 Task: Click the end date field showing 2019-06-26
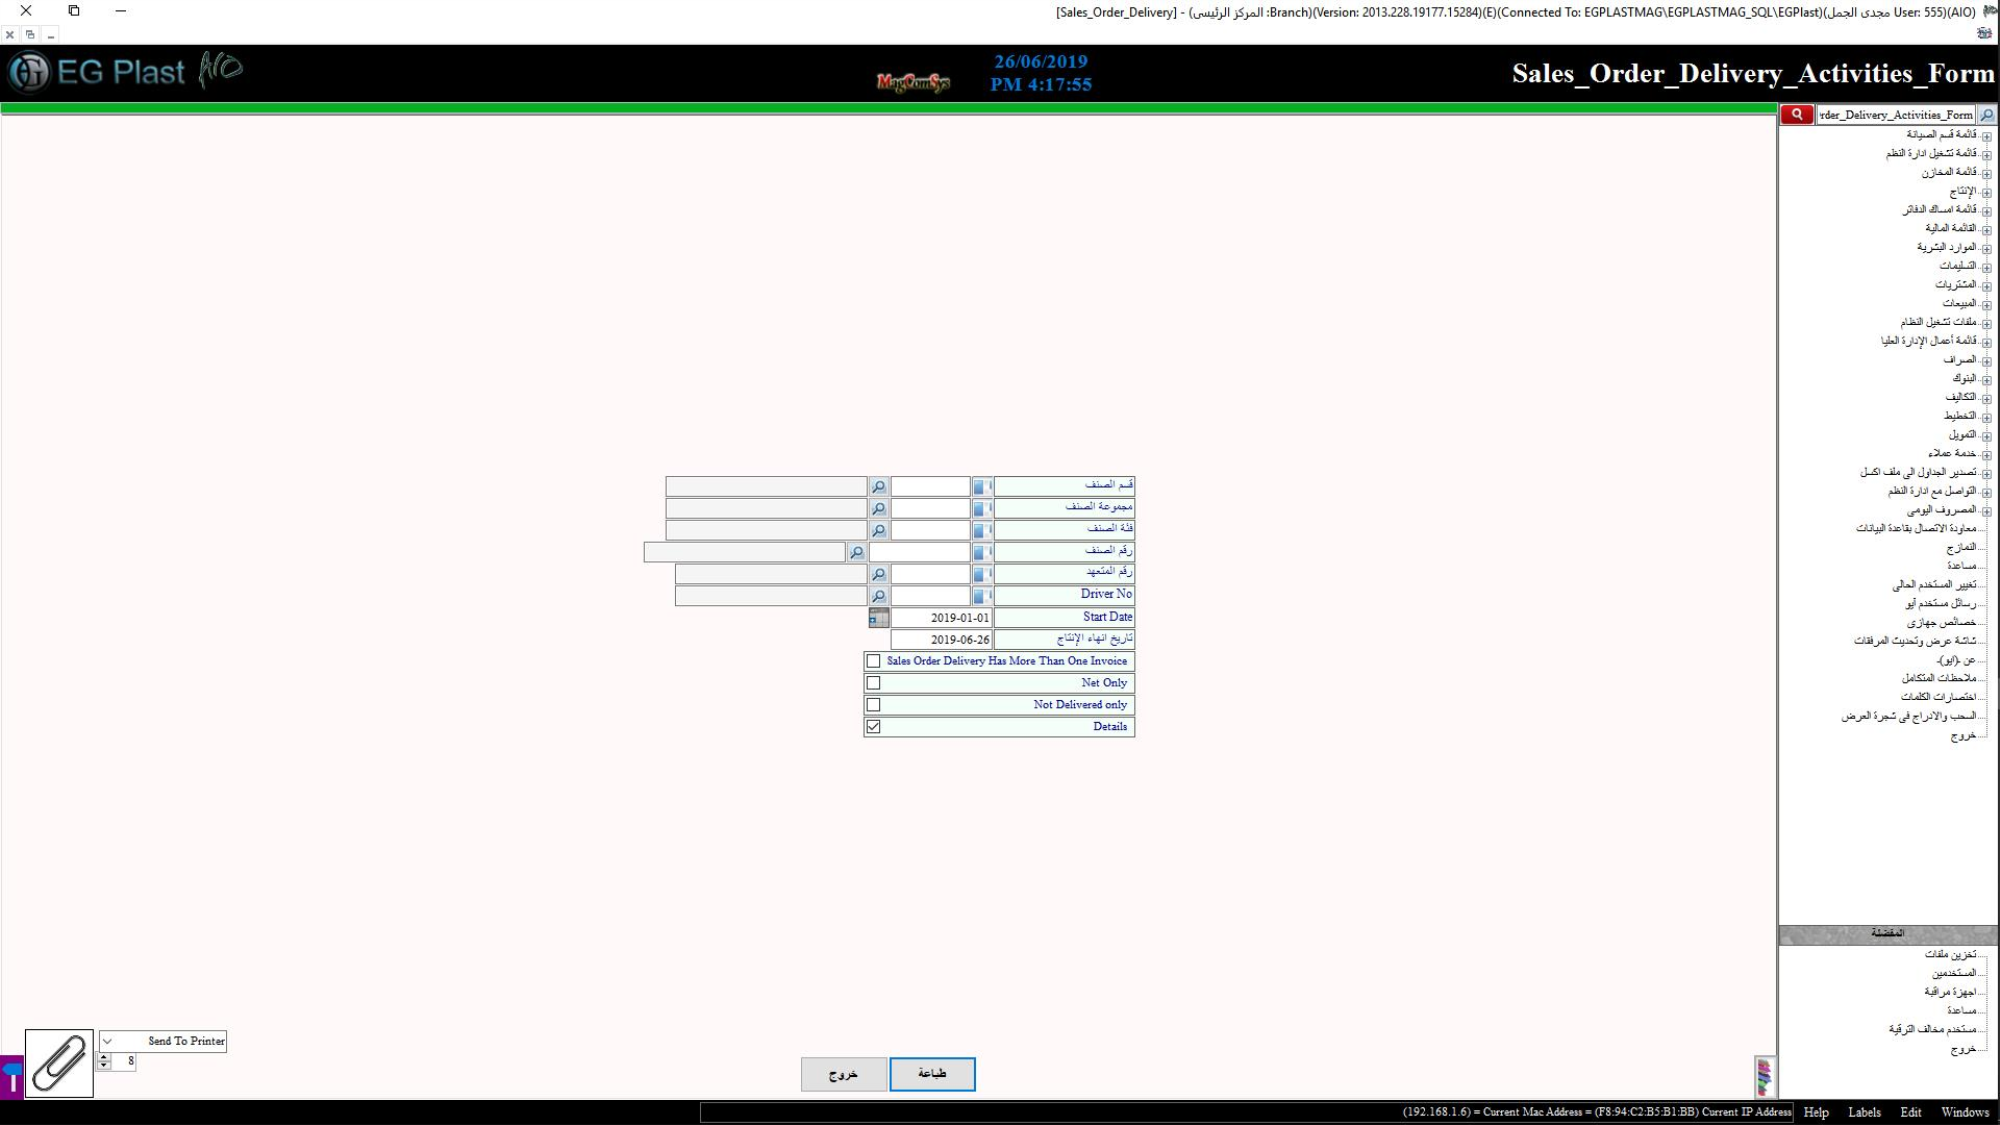coord(941,640)
